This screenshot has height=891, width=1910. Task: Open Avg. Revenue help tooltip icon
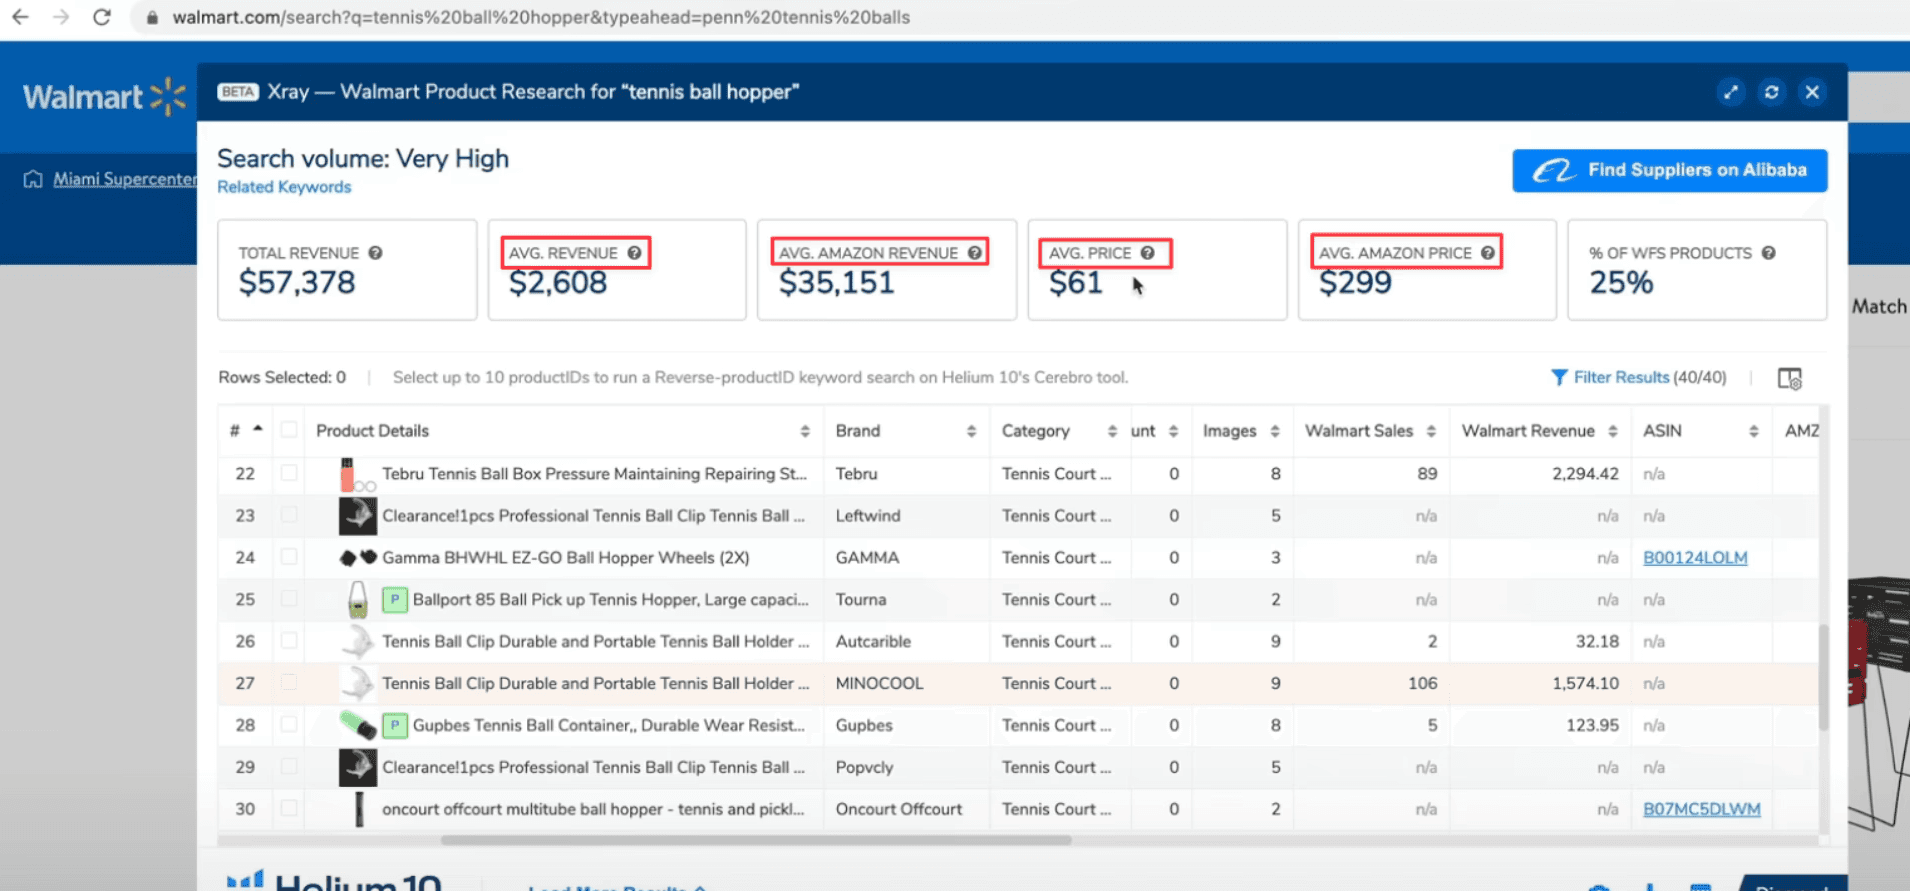point(634,253)
